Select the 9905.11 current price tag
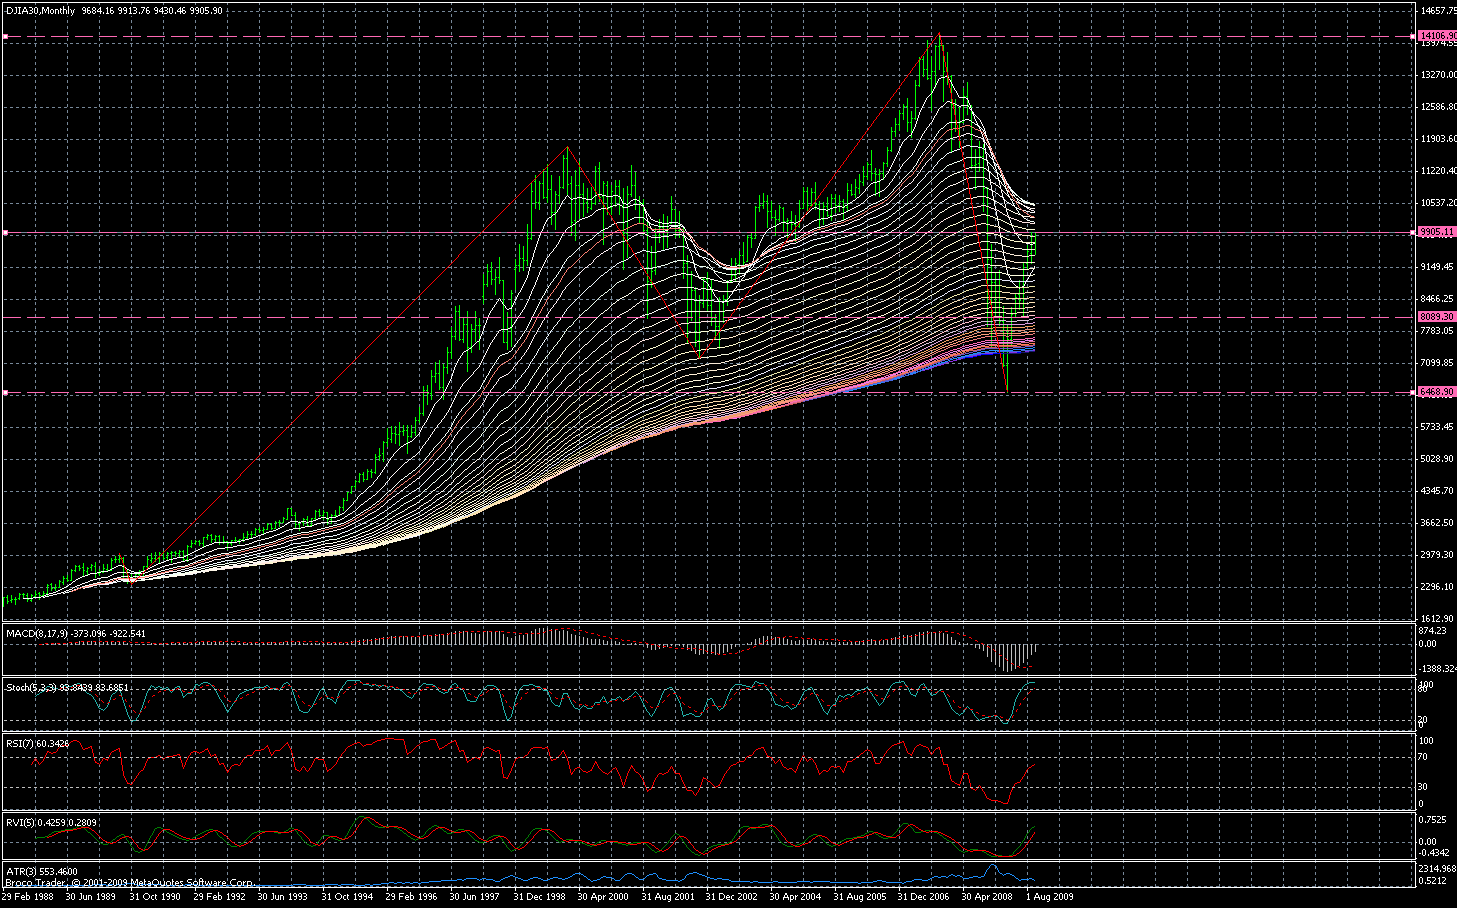Screen dimensions: 1457x908 (1437, 232)
